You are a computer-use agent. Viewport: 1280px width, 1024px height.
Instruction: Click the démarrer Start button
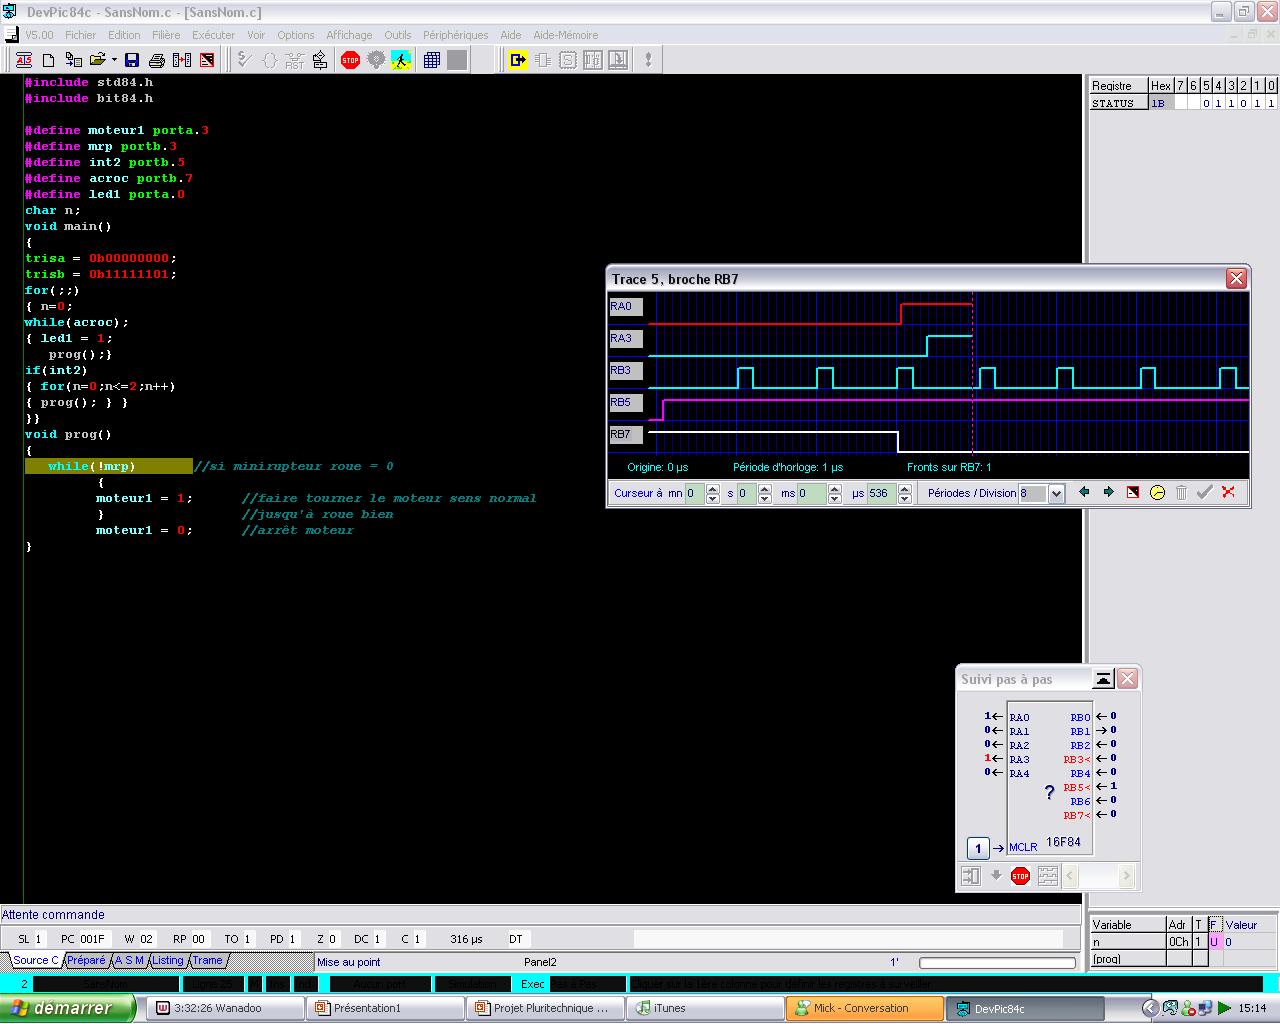(x=67, y=1008)
